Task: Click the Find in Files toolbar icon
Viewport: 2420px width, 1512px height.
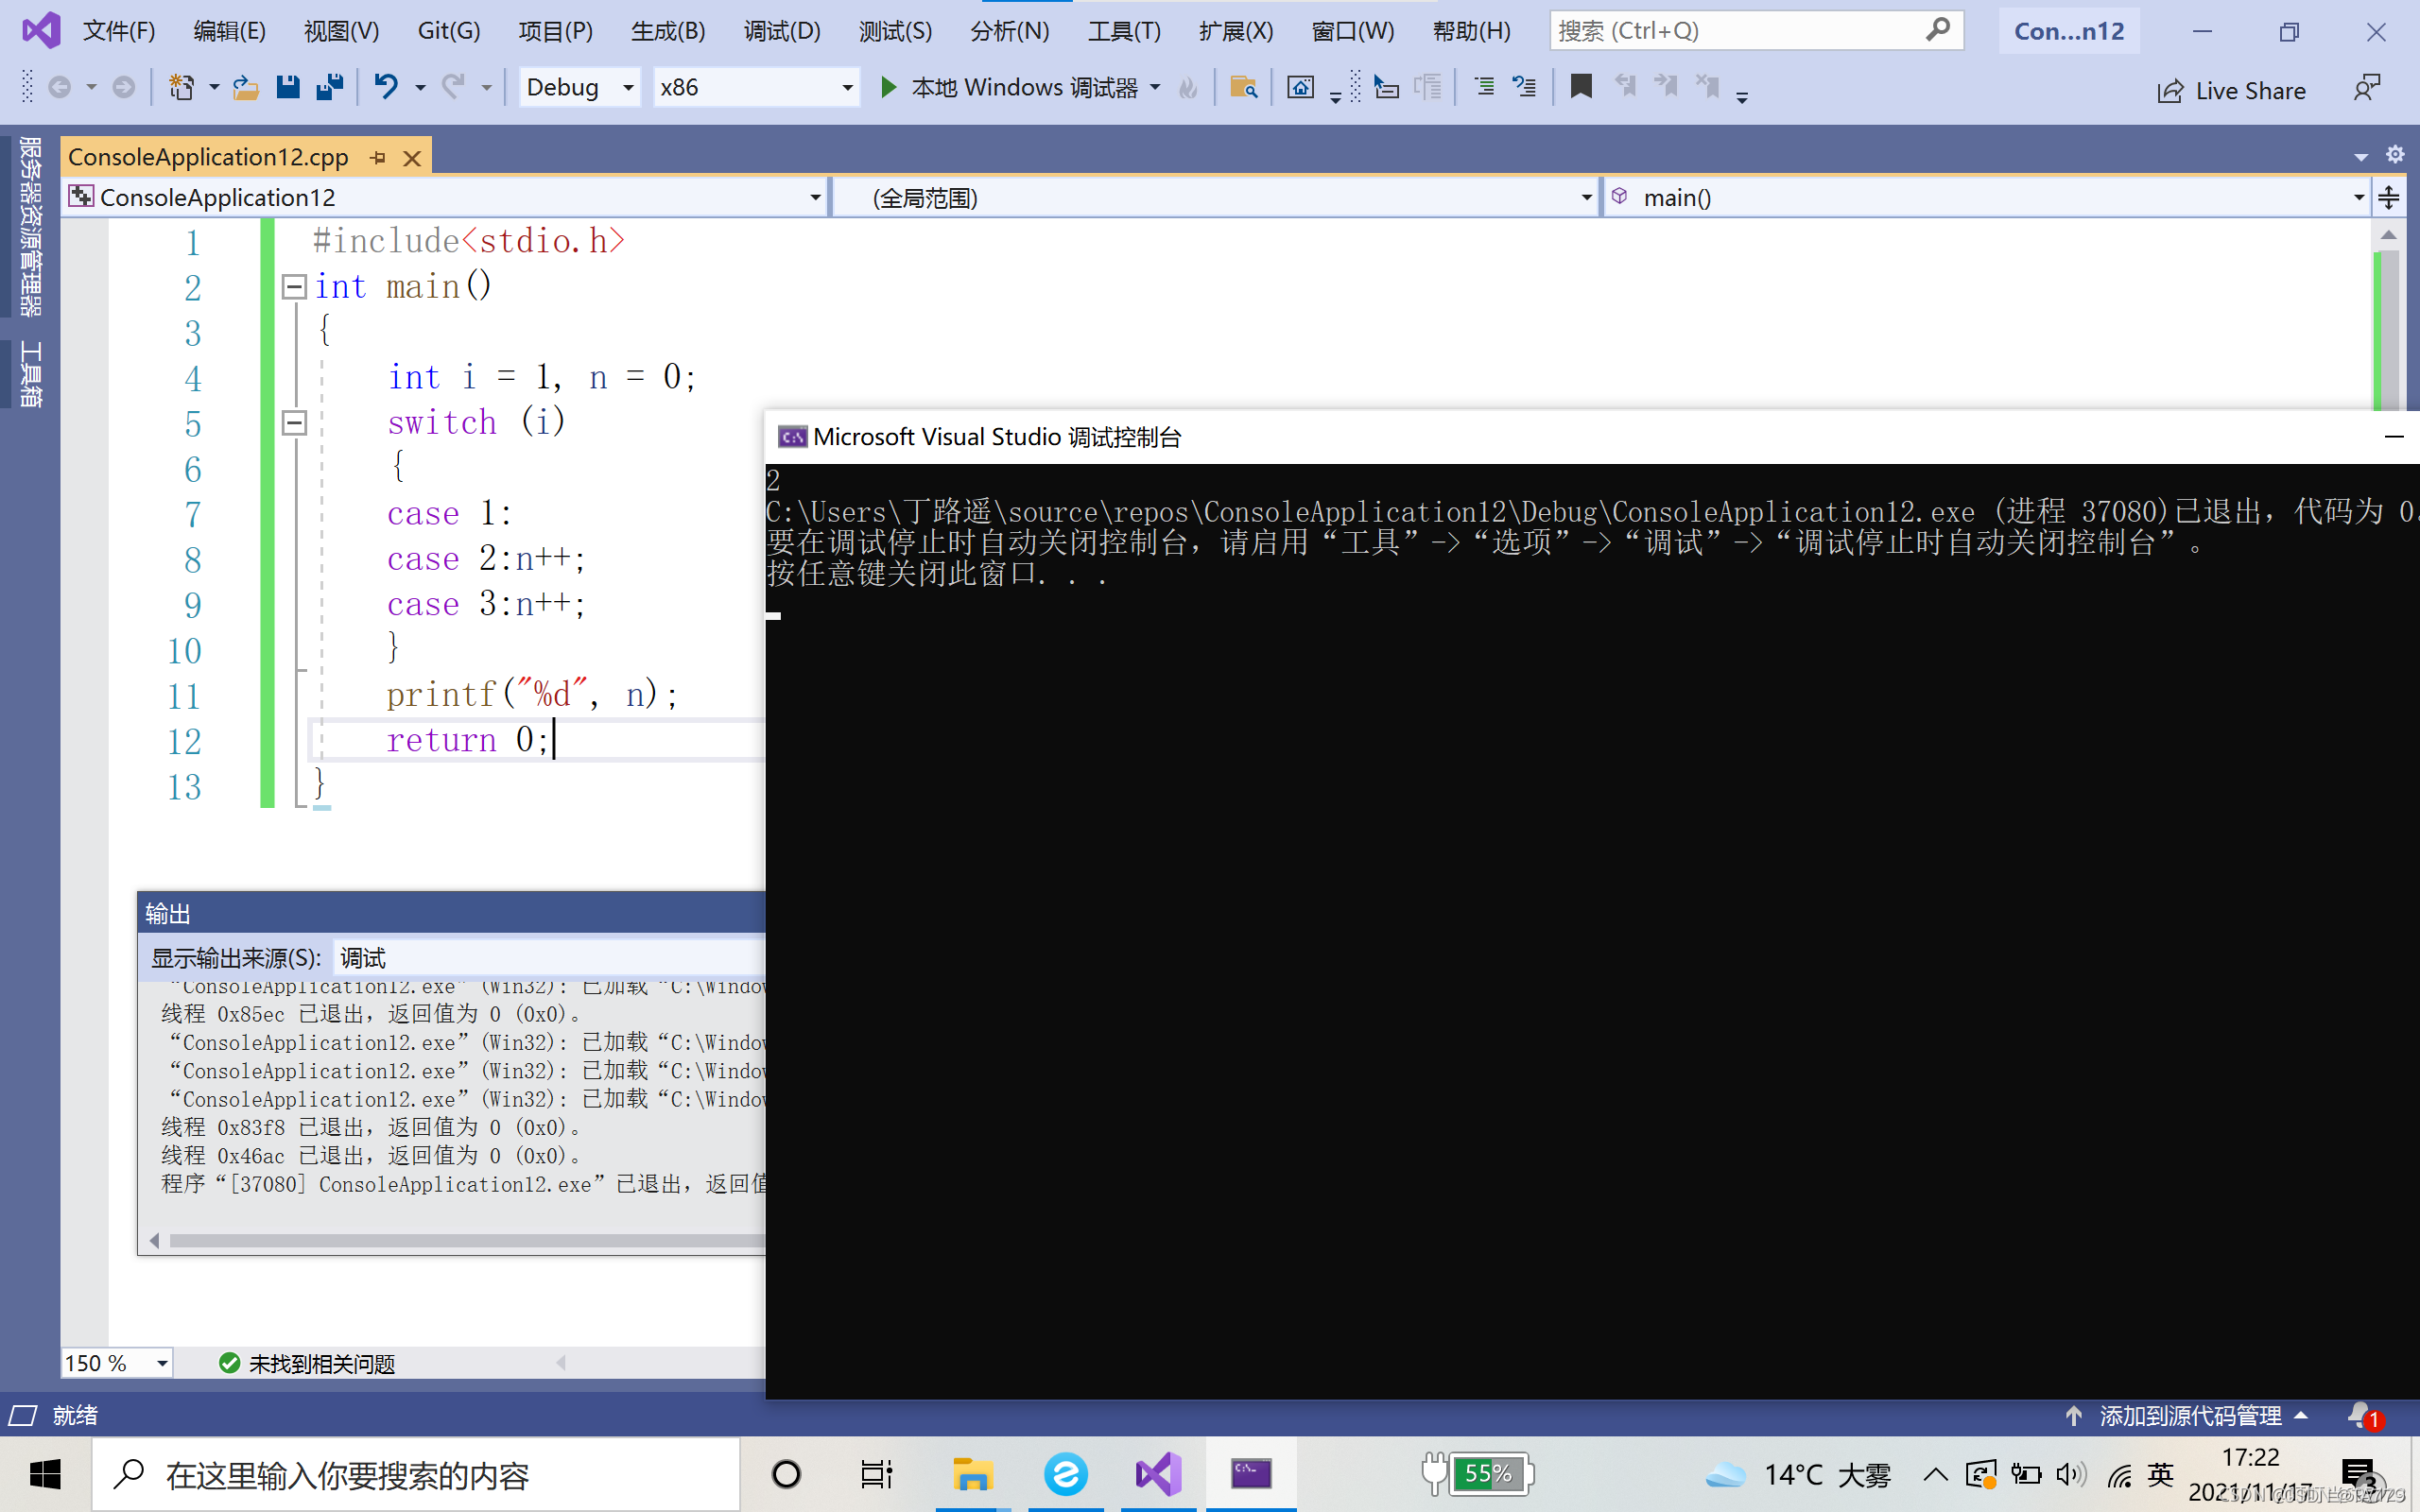Action: pos(1243,88)
